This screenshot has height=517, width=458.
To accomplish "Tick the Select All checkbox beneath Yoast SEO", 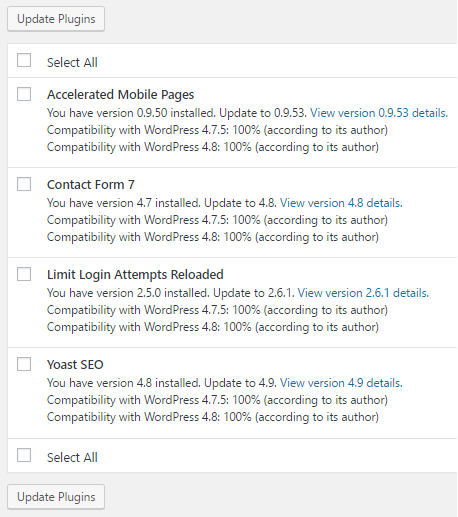I will click(24, 455).
